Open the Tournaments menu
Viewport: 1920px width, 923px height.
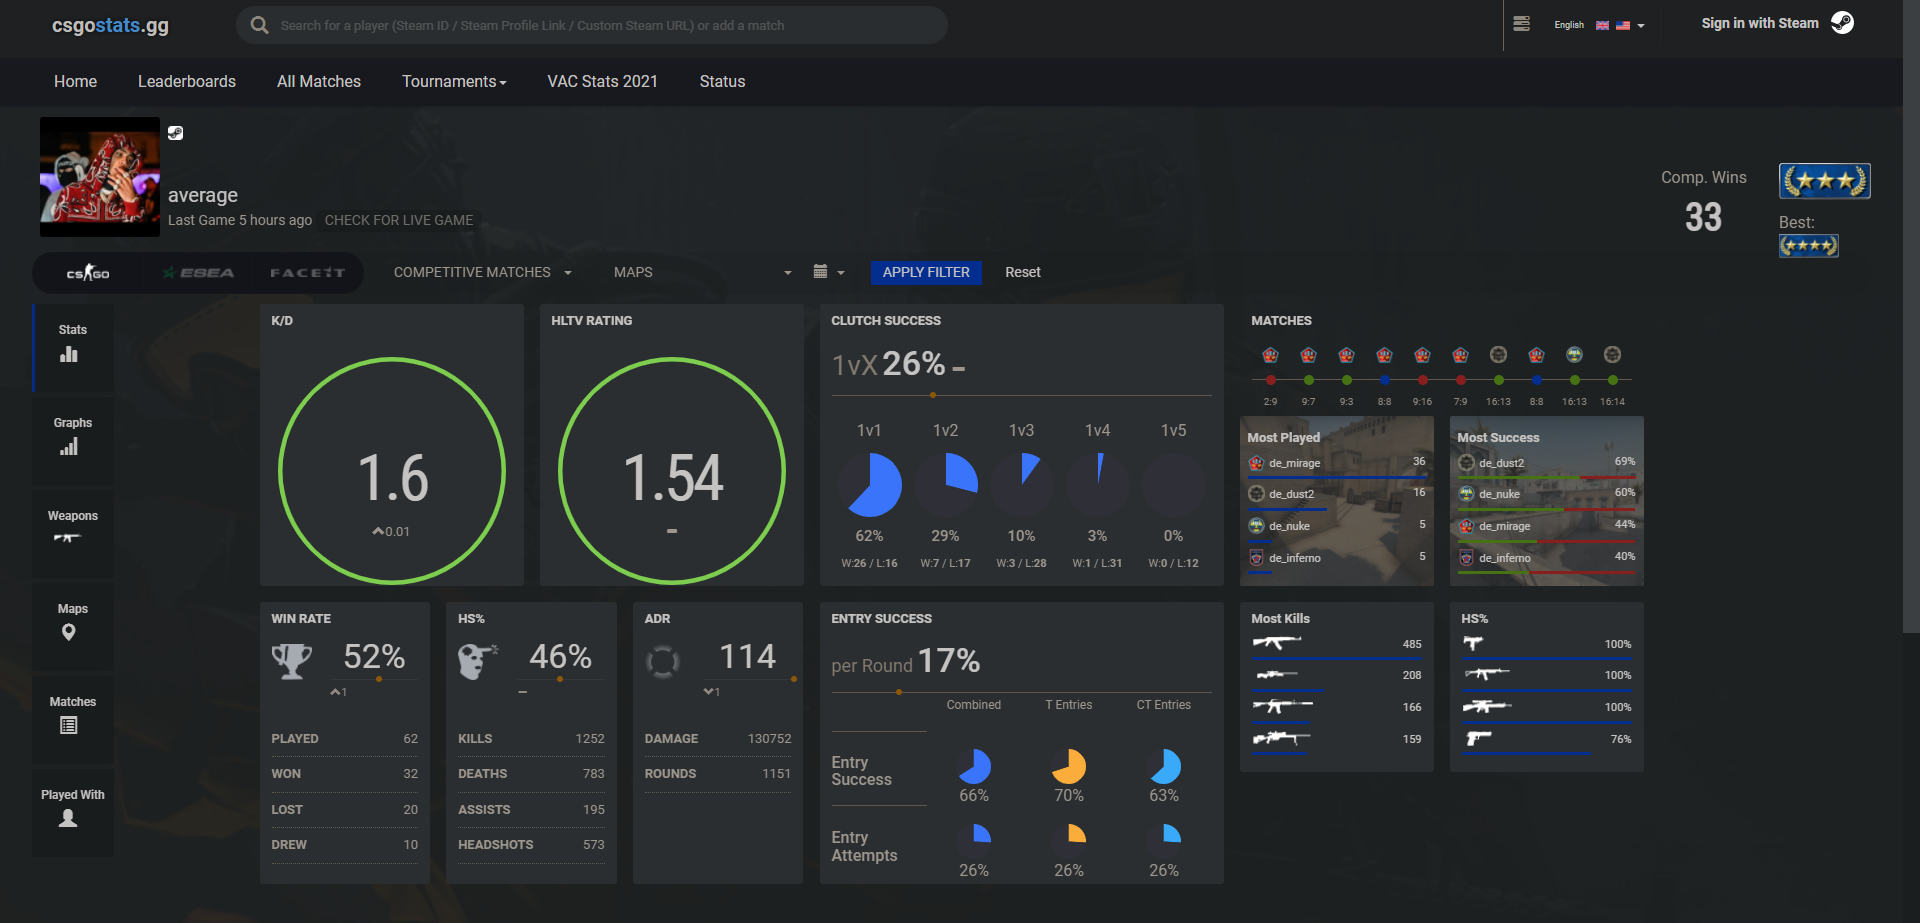click(454, 82)
